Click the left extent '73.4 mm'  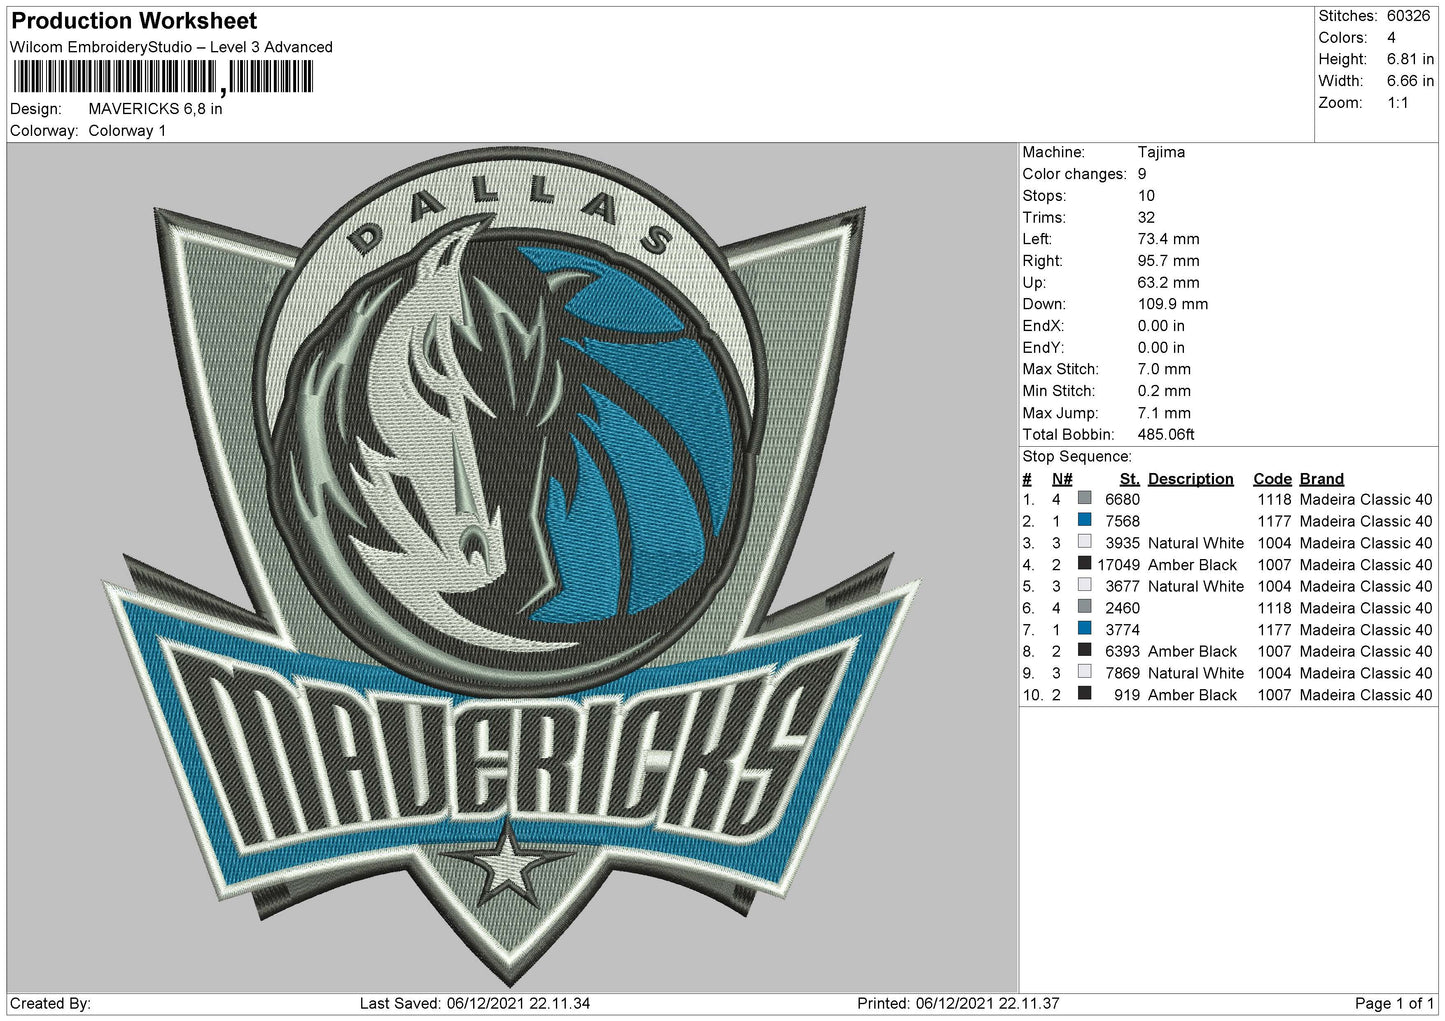tap(1168, 239)
